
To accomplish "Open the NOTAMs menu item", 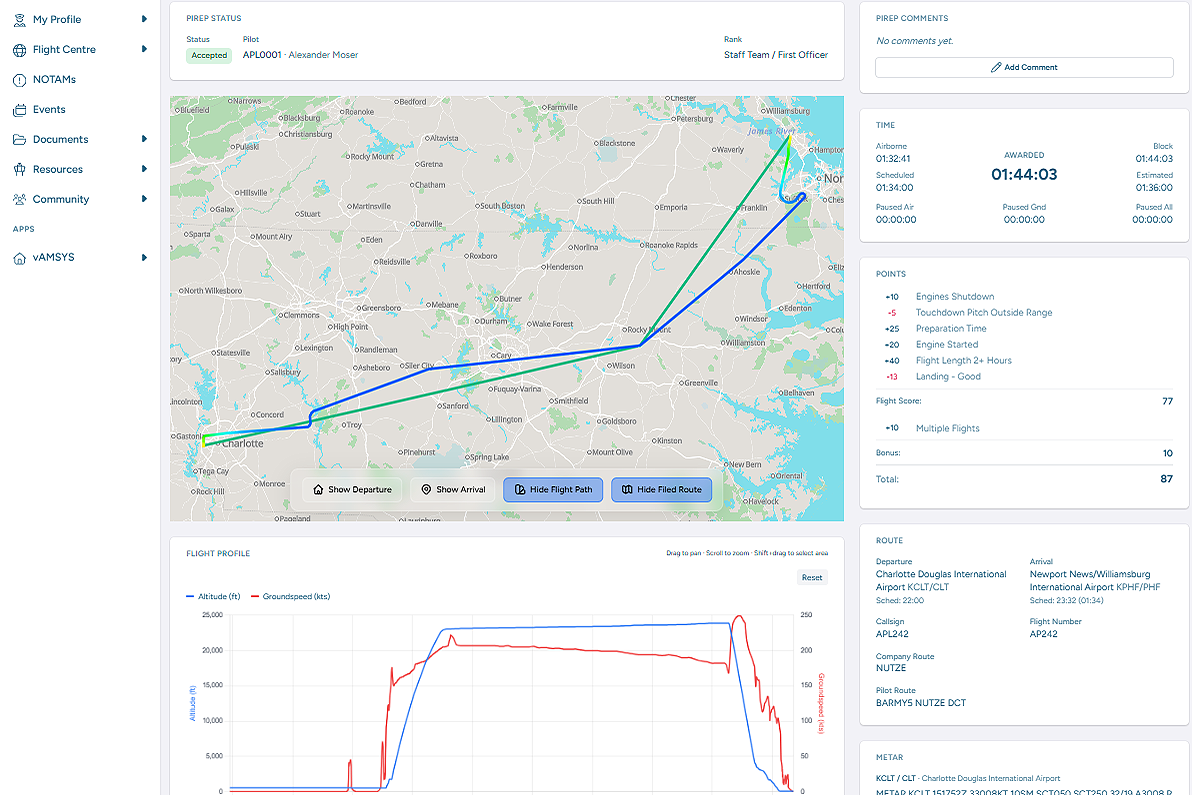I will pyautogui.click(x=54, y=79).
